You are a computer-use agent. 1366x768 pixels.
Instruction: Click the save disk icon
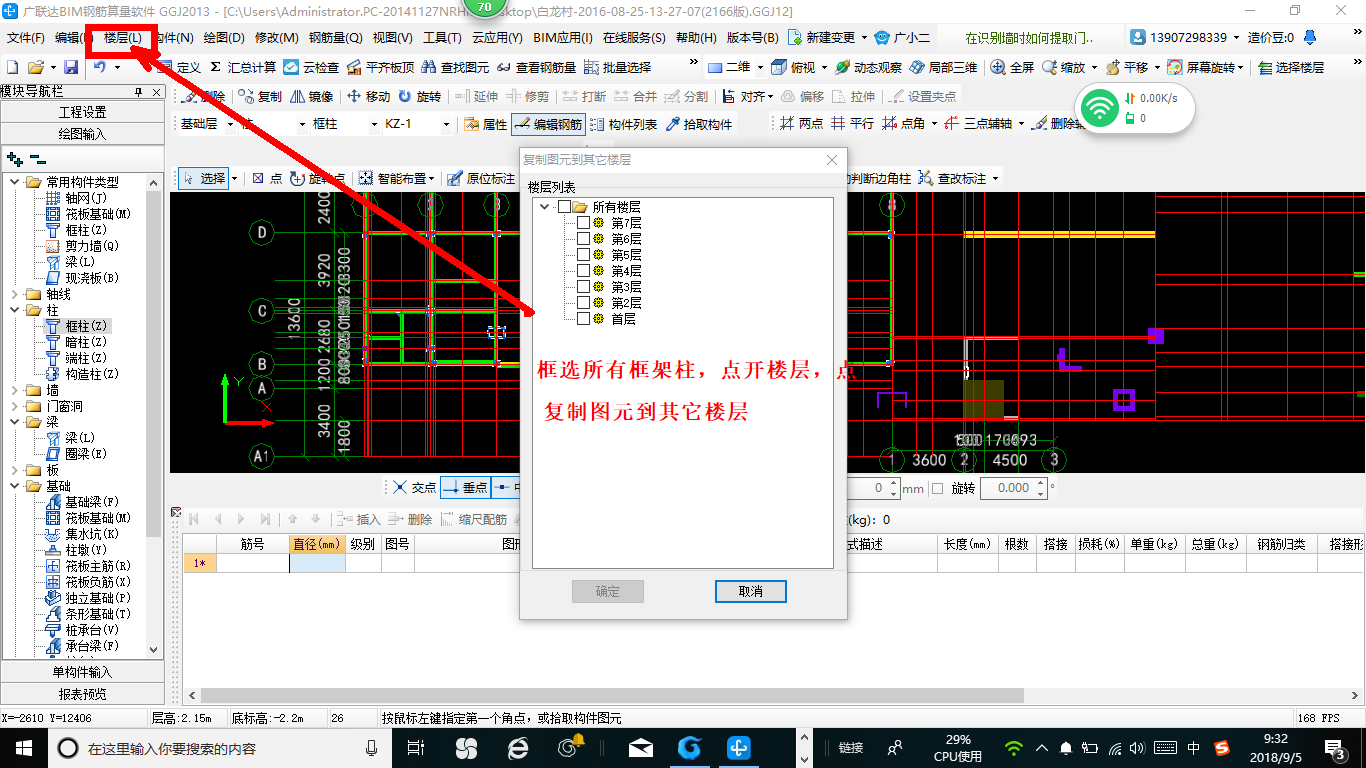point(71,67)
